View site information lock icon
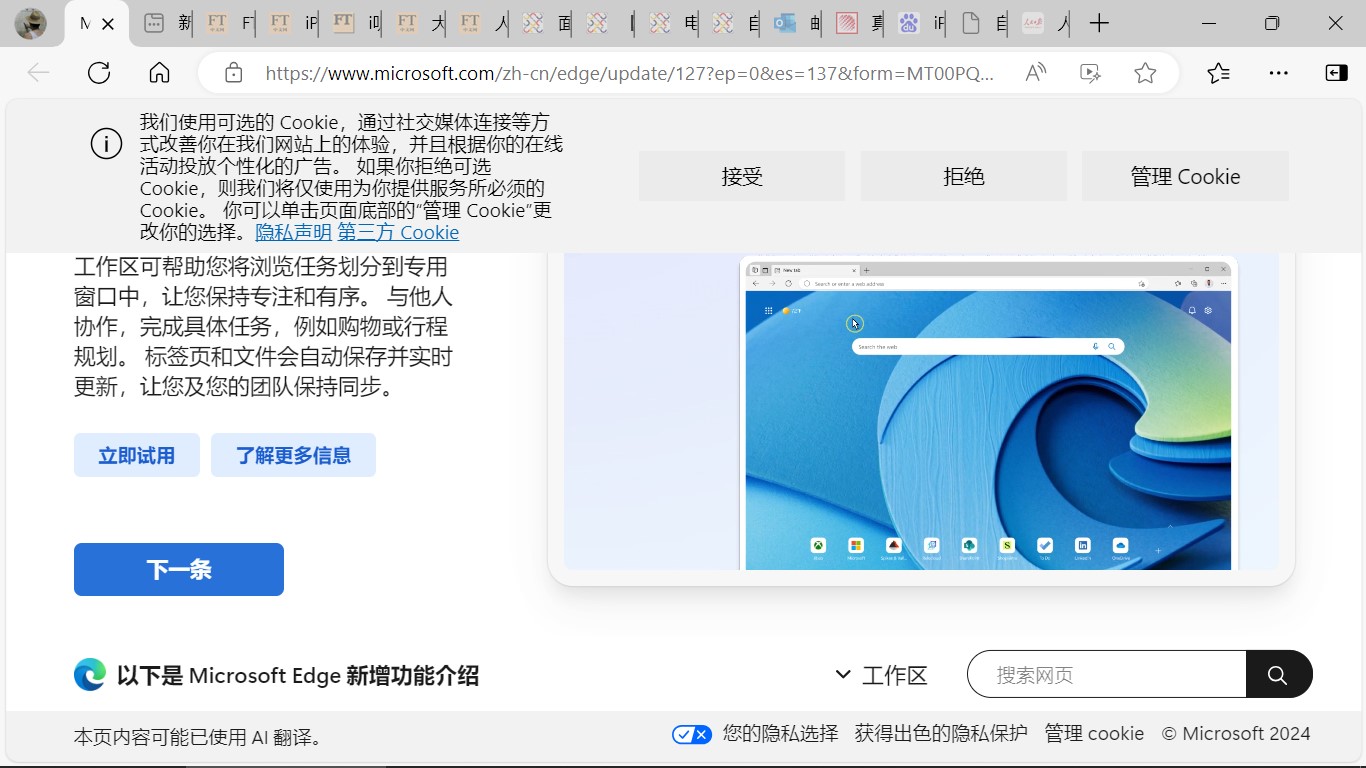 (x=234, y=73)
